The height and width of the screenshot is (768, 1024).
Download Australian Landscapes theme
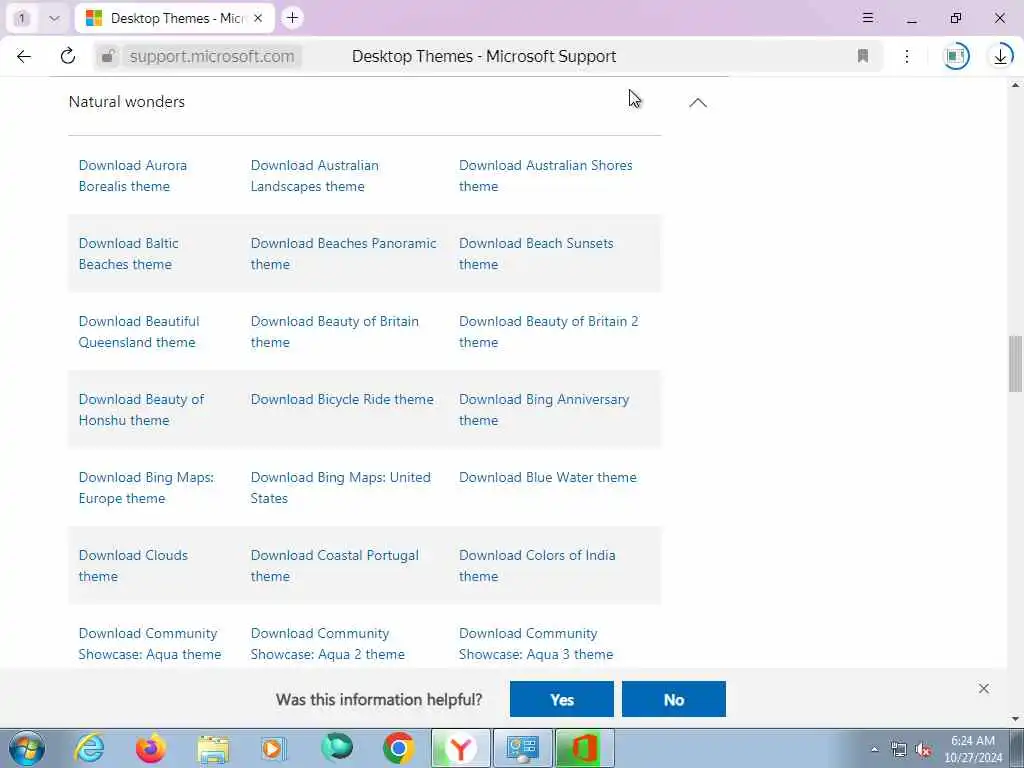[315, 176]
